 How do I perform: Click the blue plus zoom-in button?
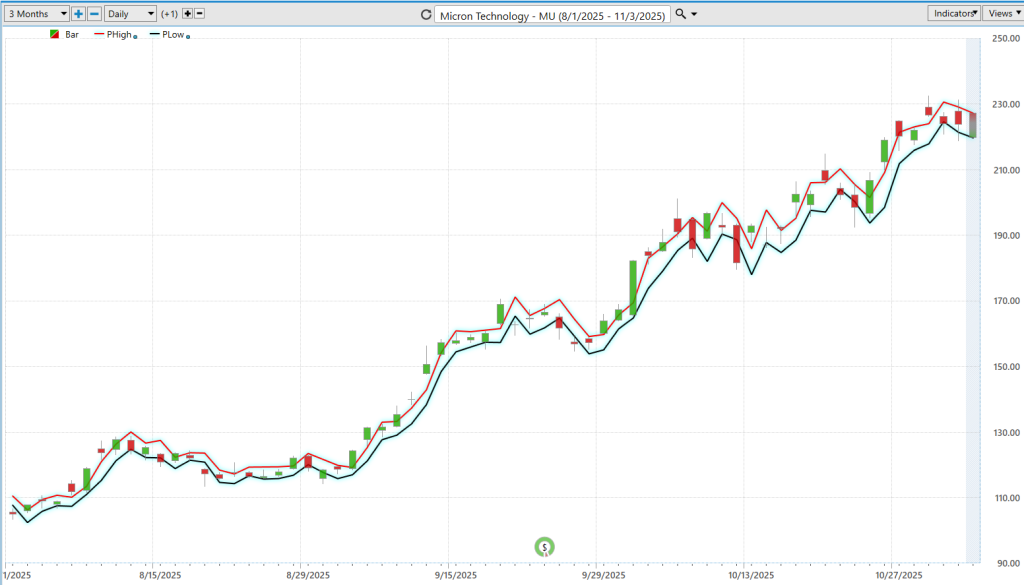pyautogui.click(x=79, y=14)
